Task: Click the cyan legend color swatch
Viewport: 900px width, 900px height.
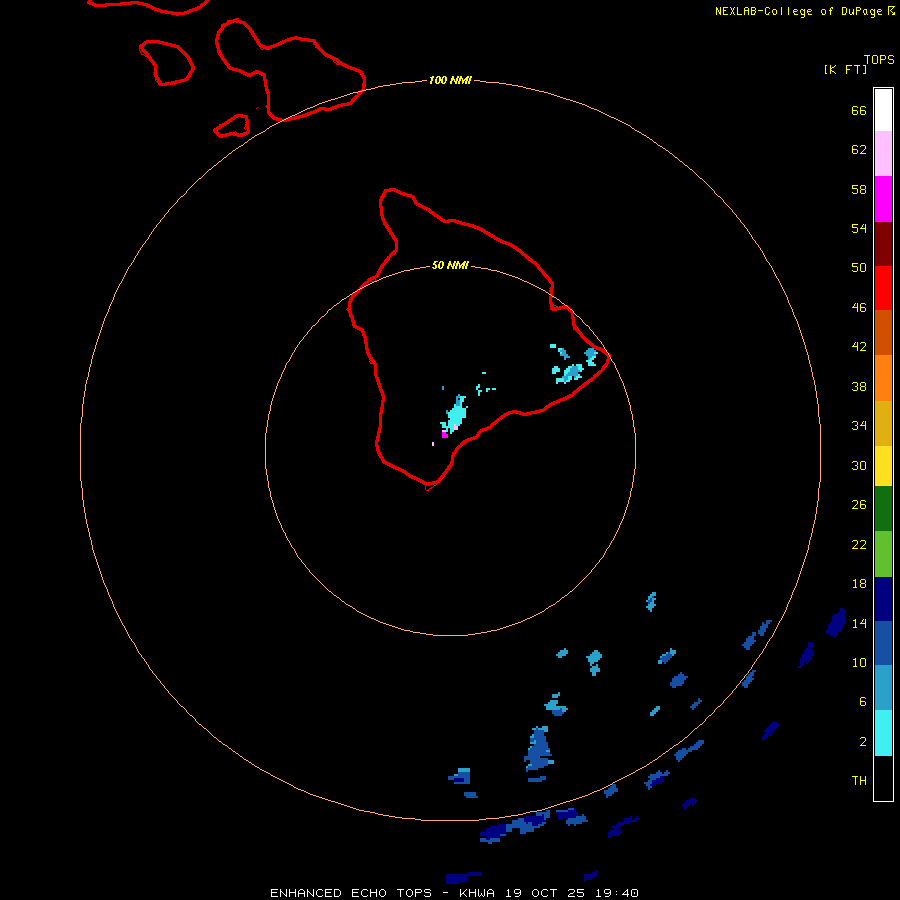Action: [883, 733]
